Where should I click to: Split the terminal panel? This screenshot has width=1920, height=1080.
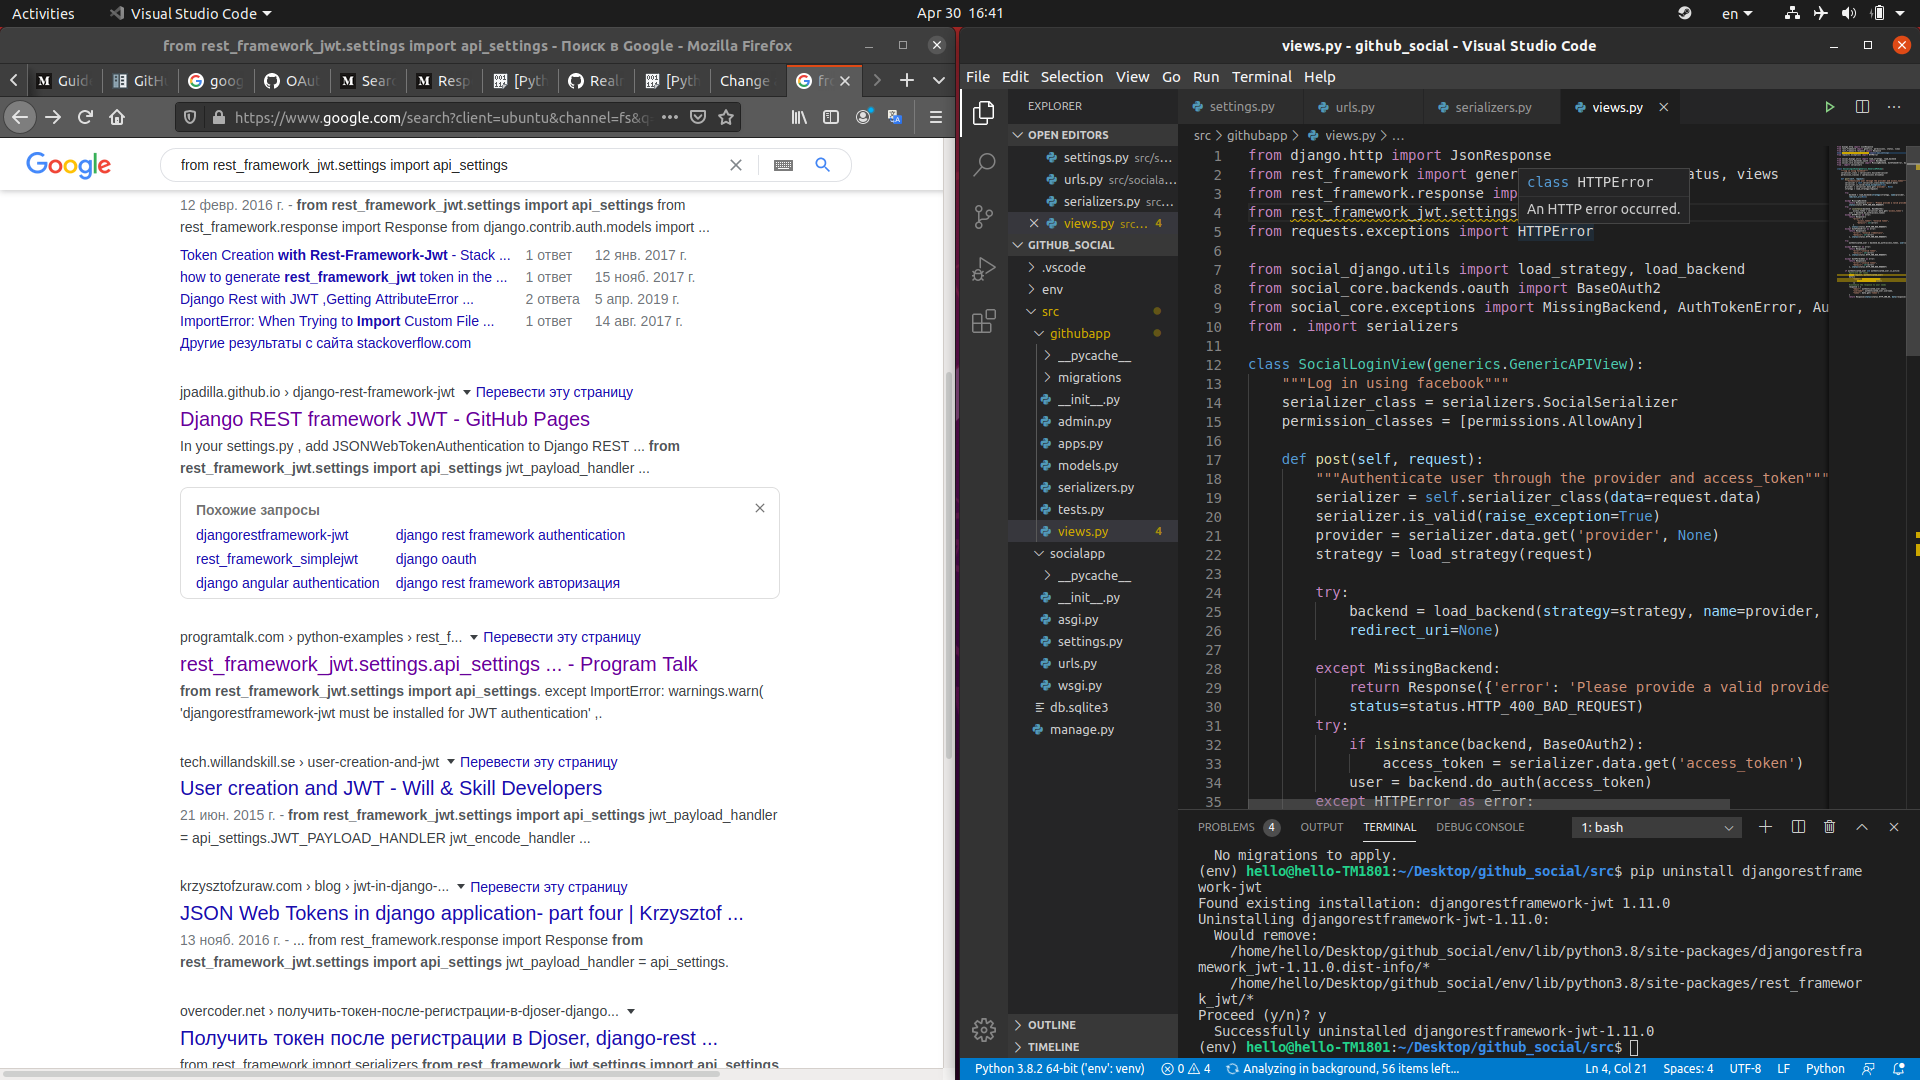(x=1798, y=827)
